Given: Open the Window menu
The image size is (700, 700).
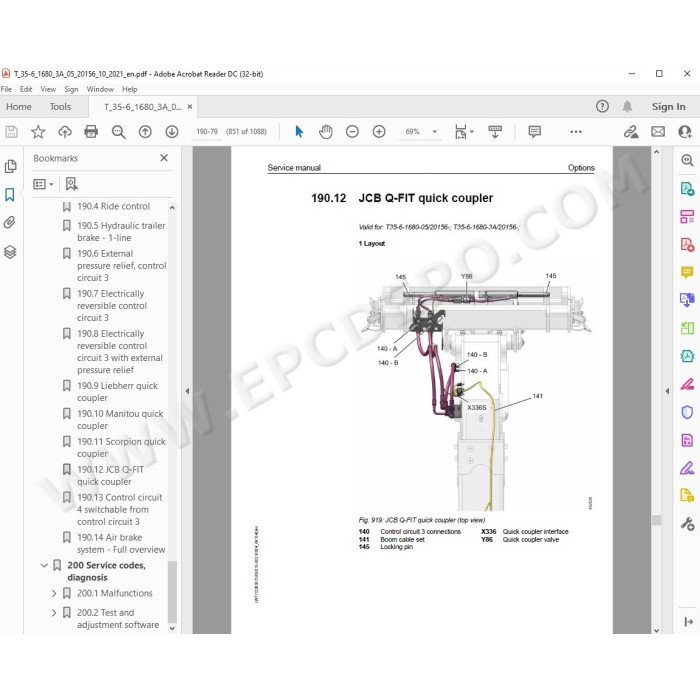Looking at the screenshot, I should click(x=100, y=89).
